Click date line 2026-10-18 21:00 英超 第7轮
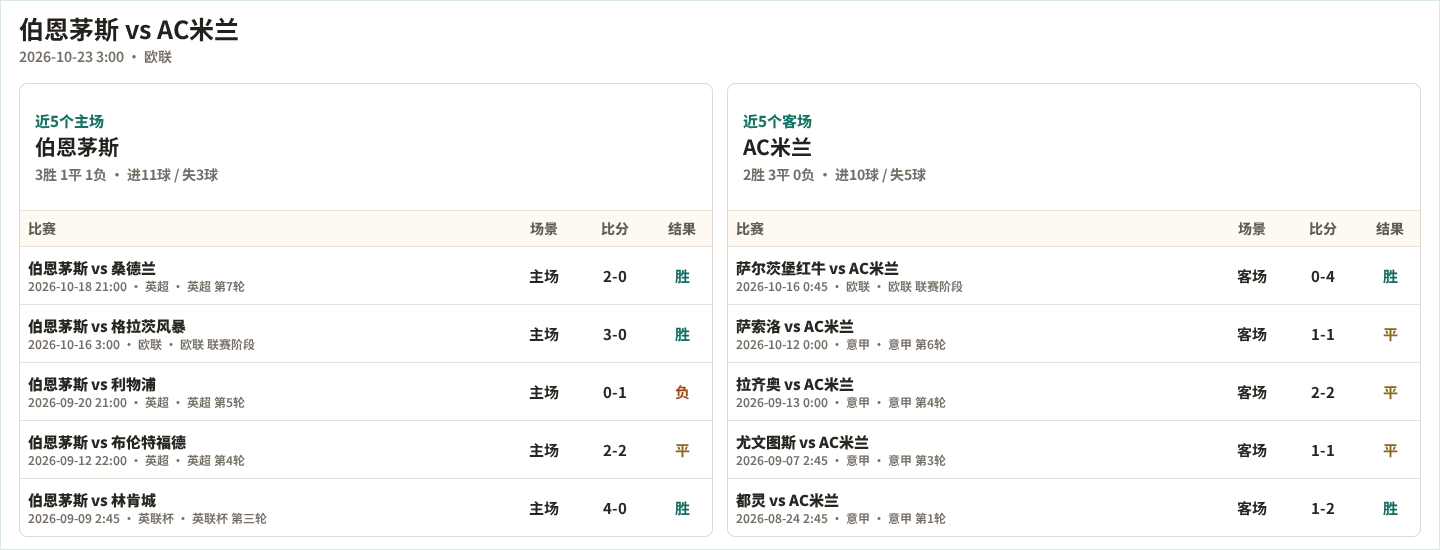1440x550 pixels. click(x=136, y=286)
